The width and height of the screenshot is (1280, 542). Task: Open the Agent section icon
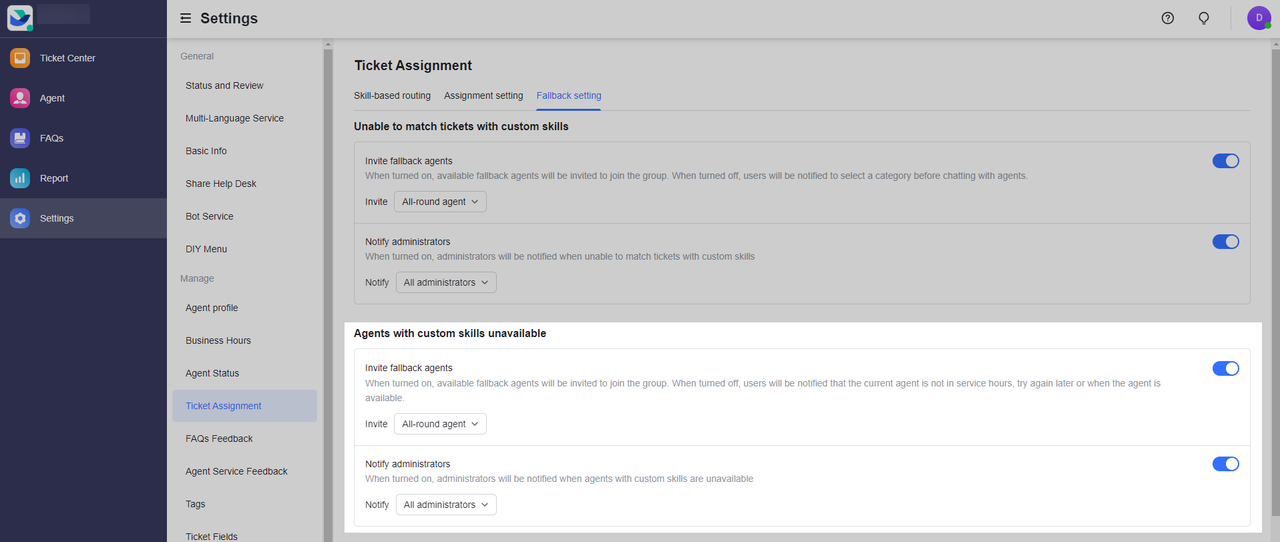(20, 98)
